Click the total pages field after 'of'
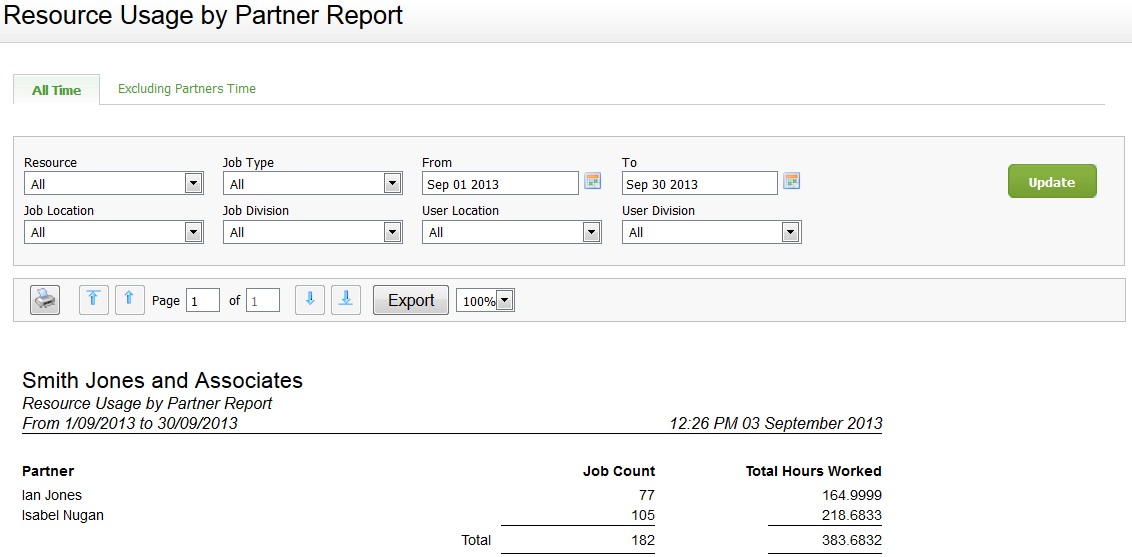The image size is (1132, 557). tap(263, 300)
